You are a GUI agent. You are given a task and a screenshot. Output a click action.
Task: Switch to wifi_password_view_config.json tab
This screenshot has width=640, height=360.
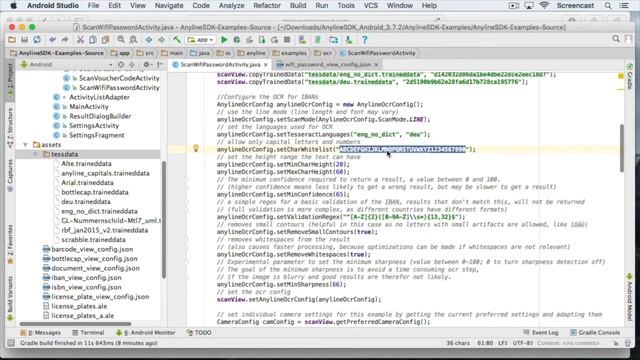(x=327, y=64)
